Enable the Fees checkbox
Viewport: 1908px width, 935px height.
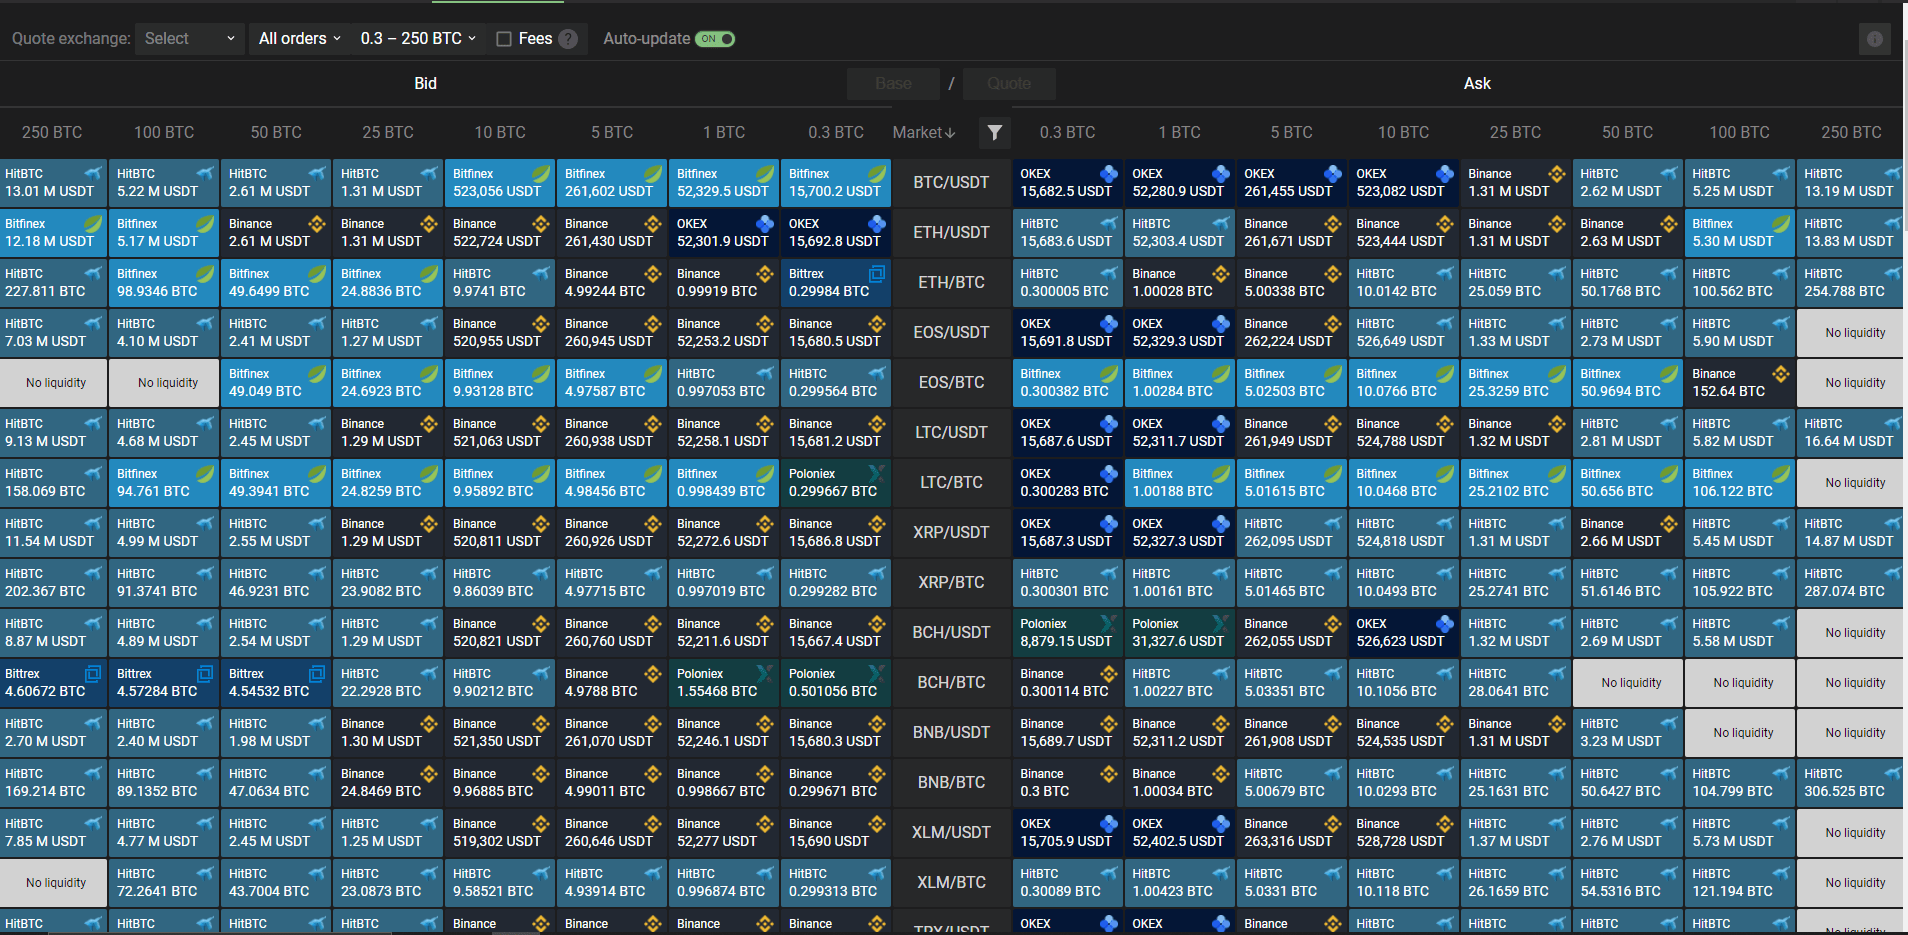point(504,39)
